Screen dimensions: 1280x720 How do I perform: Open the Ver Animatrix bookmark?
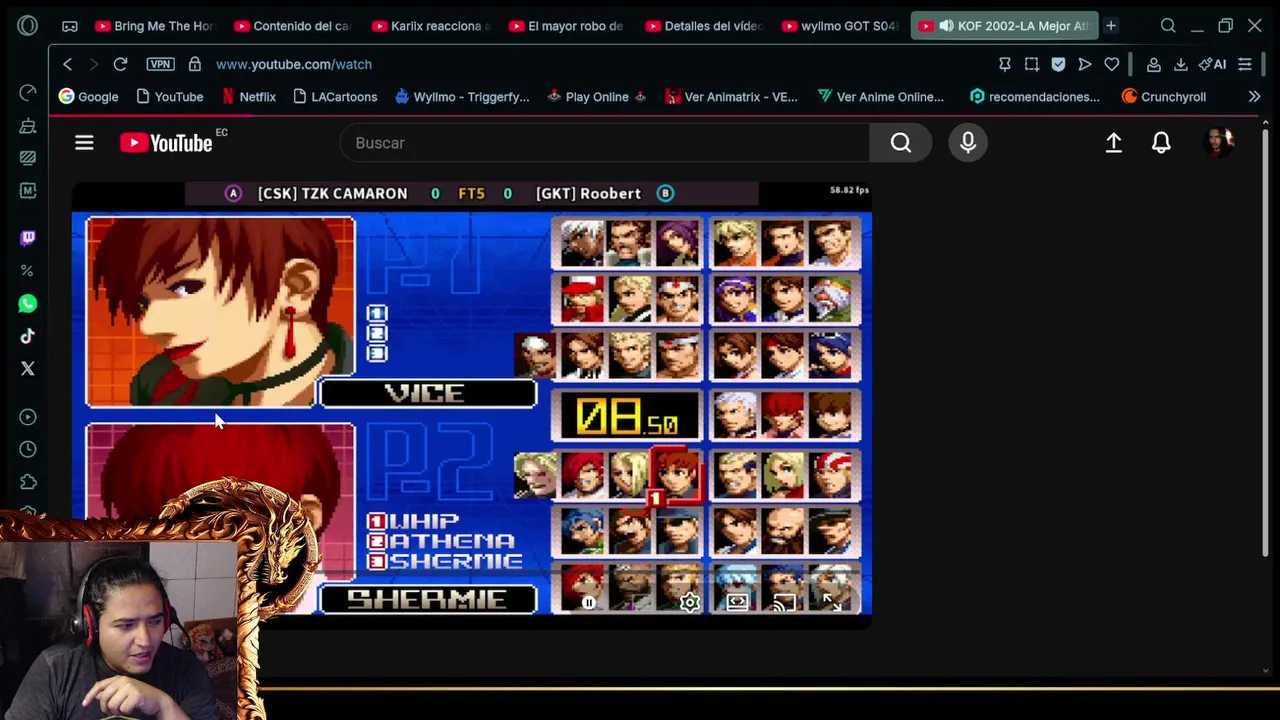tap(731, 97)
